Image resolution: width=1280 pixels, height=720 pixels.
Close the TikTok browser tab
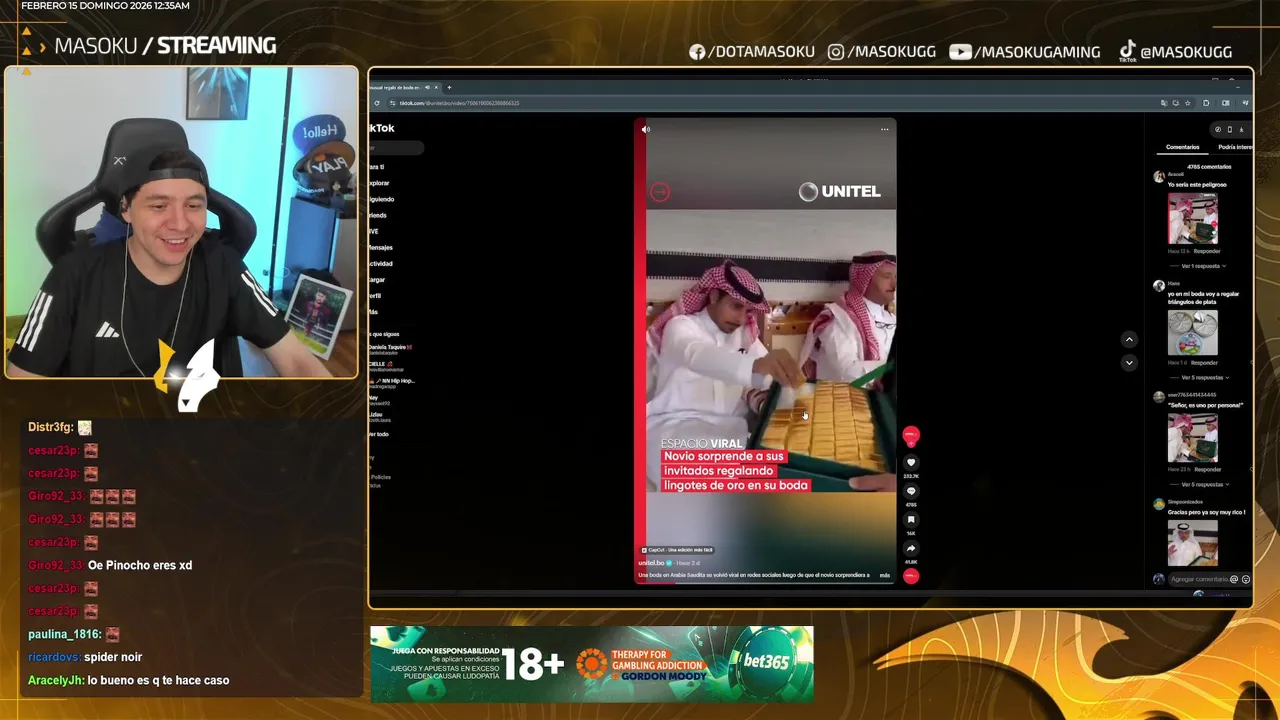coord(436,87)
